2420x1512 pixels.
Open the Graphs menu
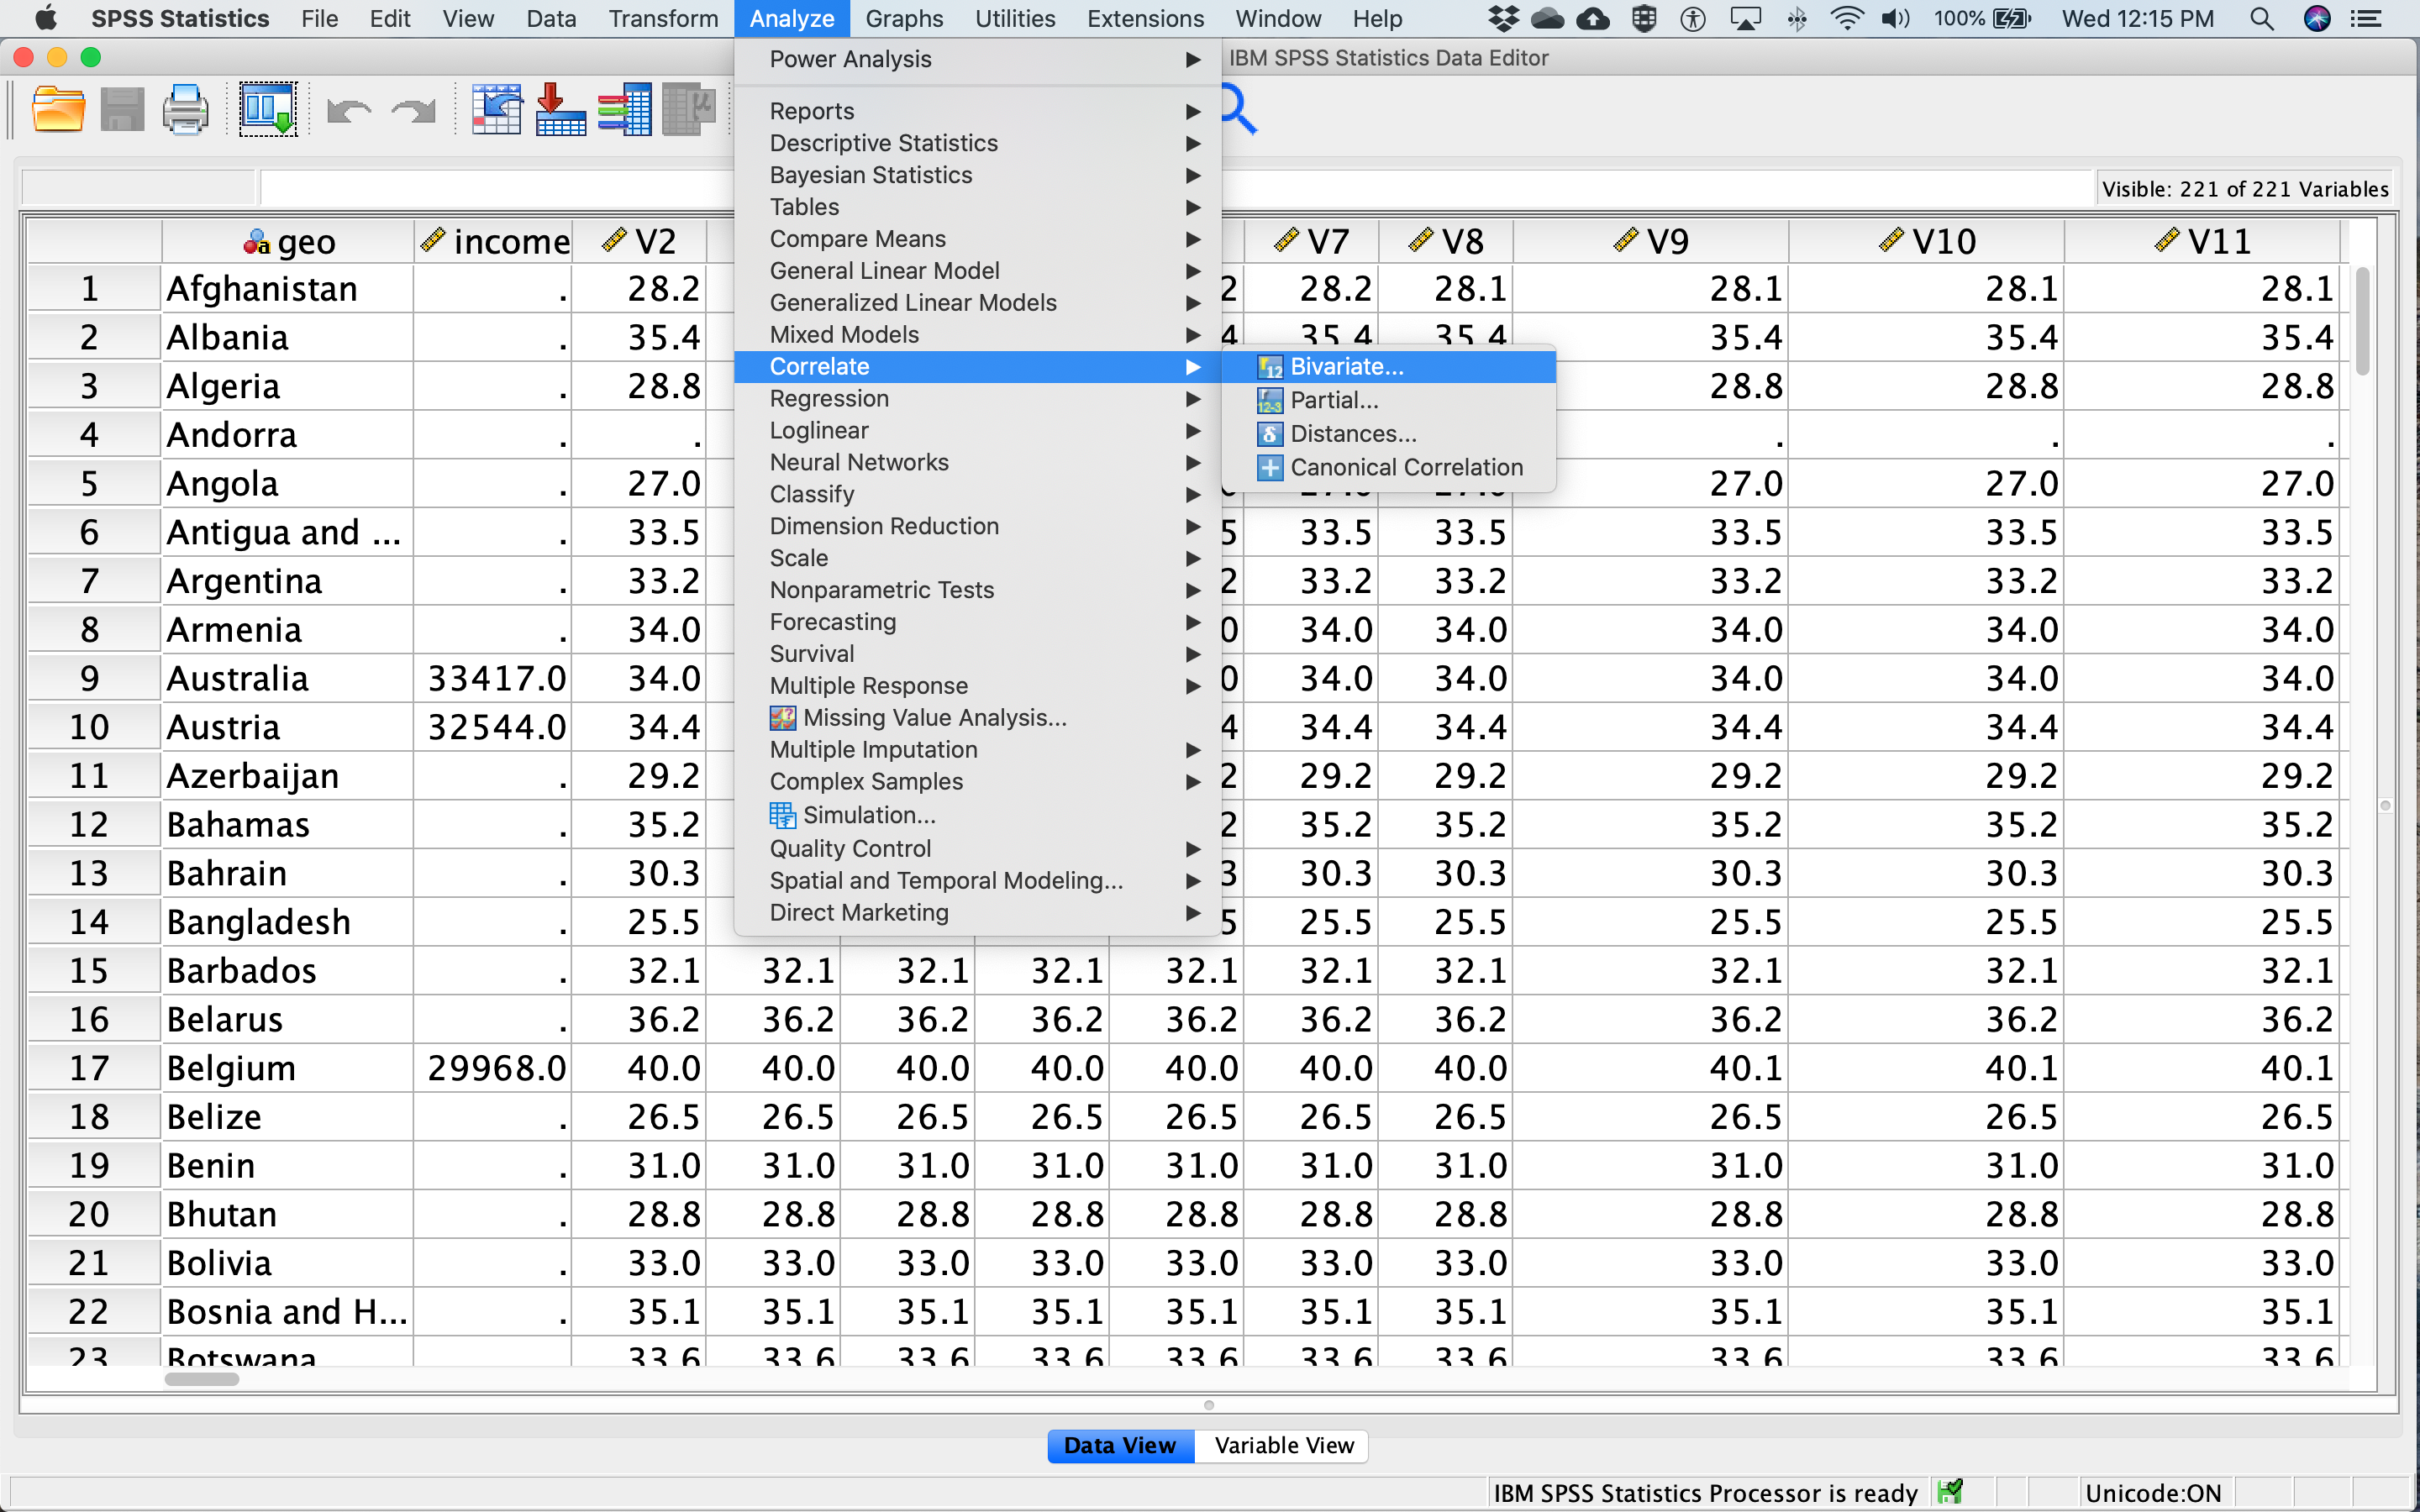[904, 18]
